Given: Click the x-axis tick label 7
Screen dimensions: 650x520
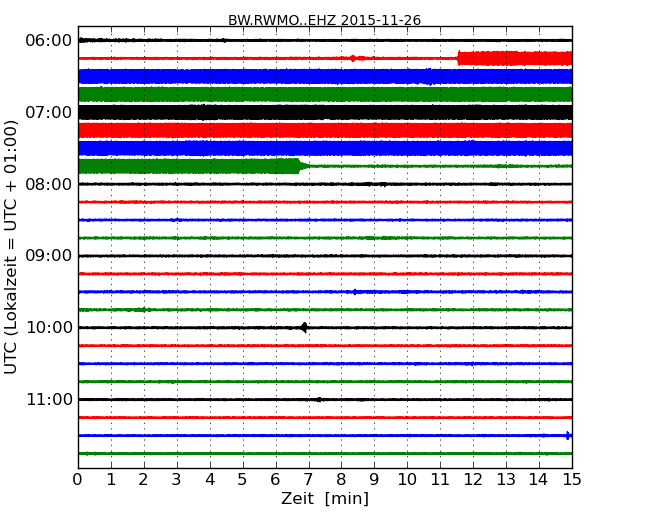Looking at the screenshot, I should click(x=308, y=480).
